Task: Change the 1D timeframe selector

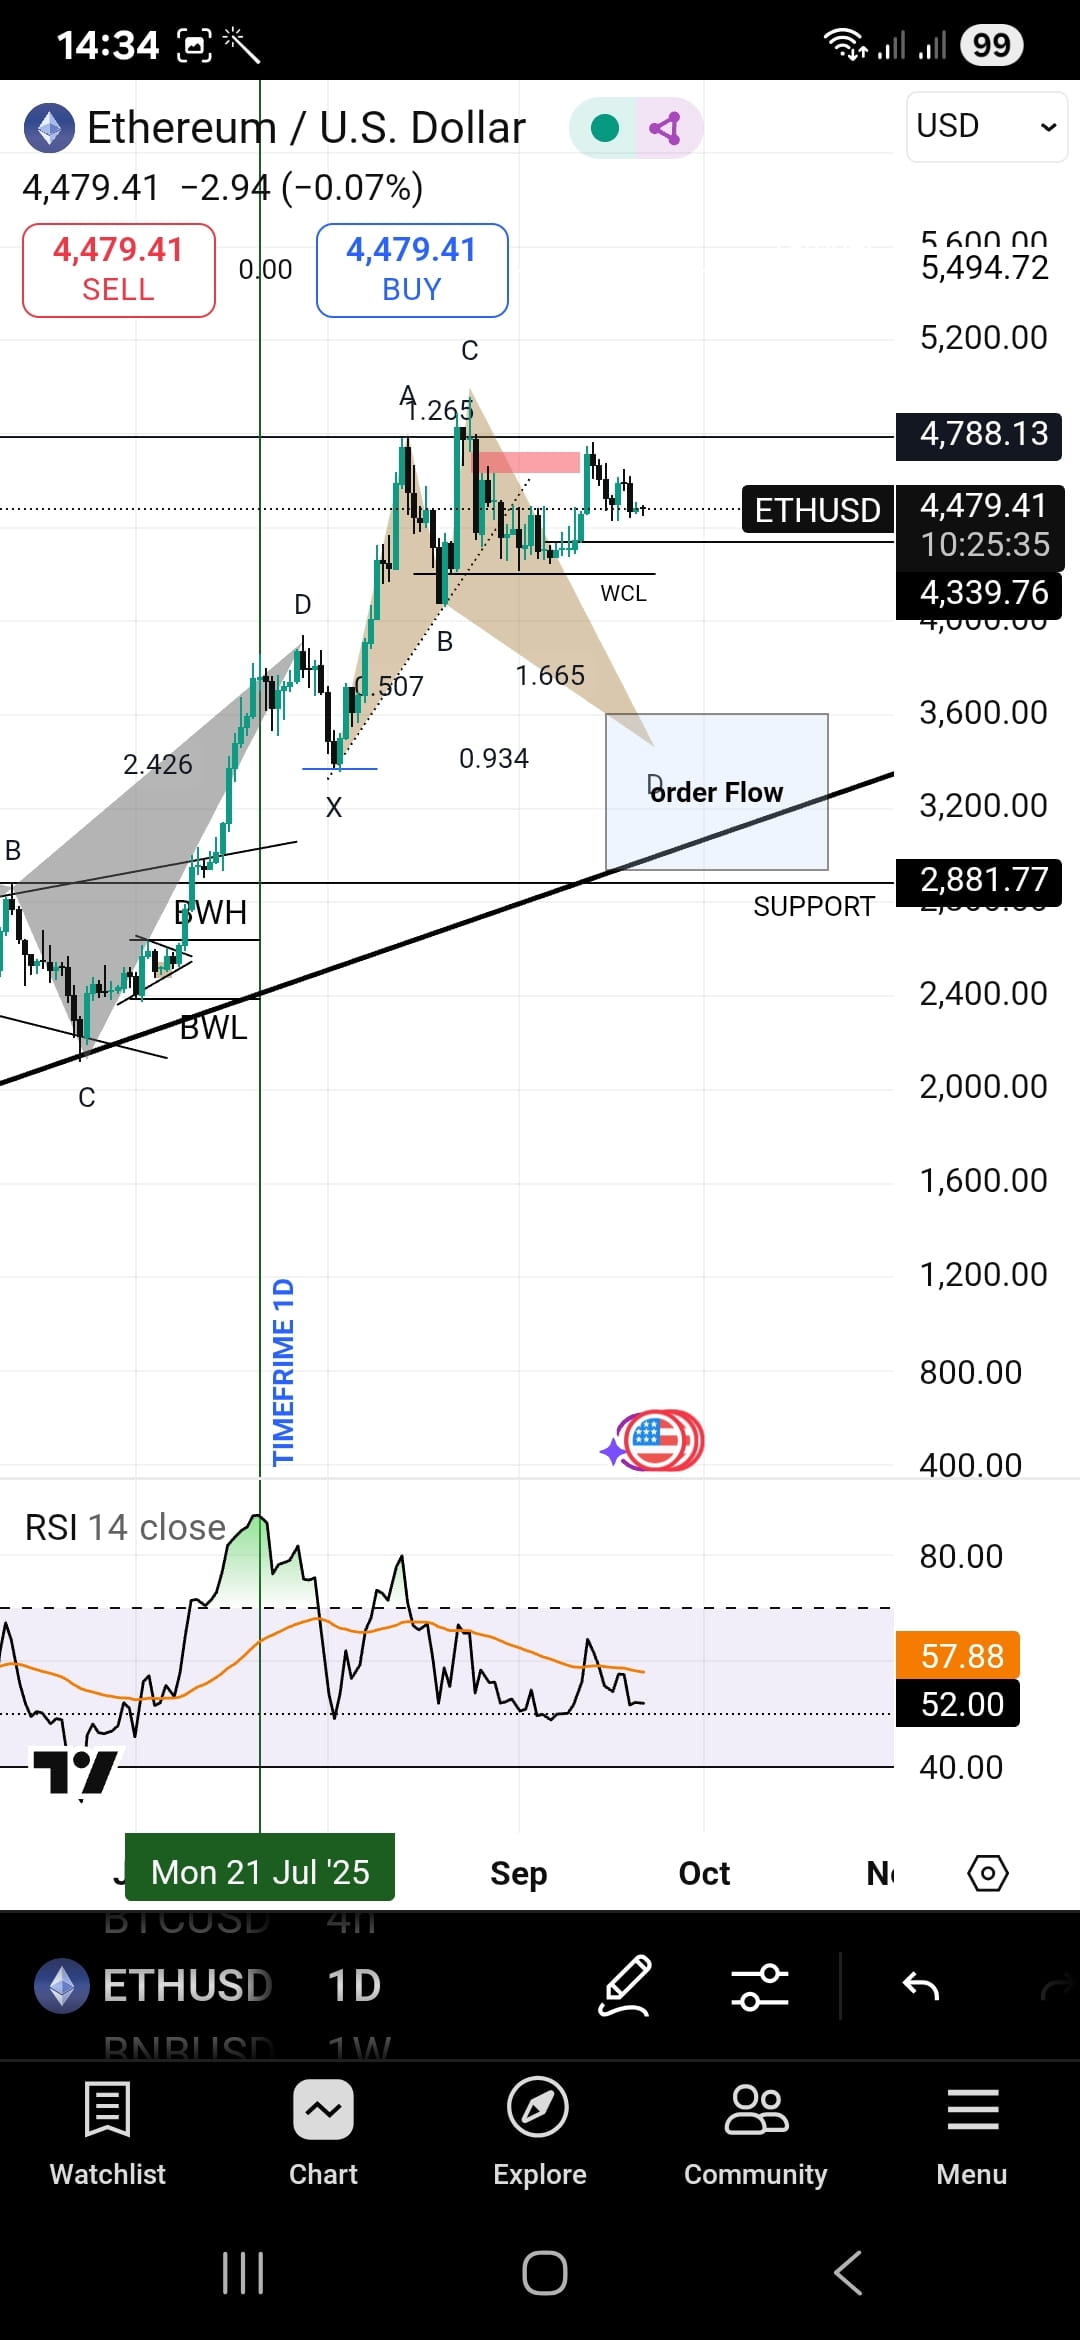Action: point(354,1985)
